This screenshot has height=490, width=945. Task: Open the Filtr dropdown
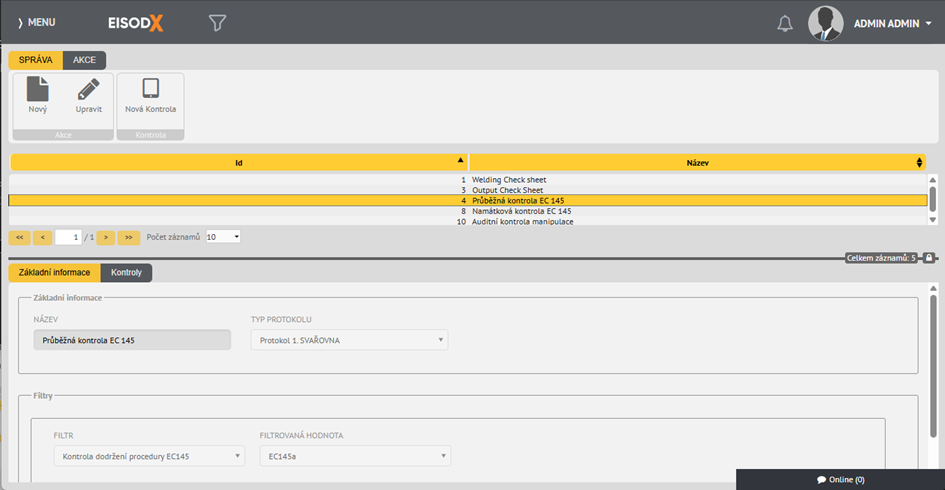click(x=149, y=456)
